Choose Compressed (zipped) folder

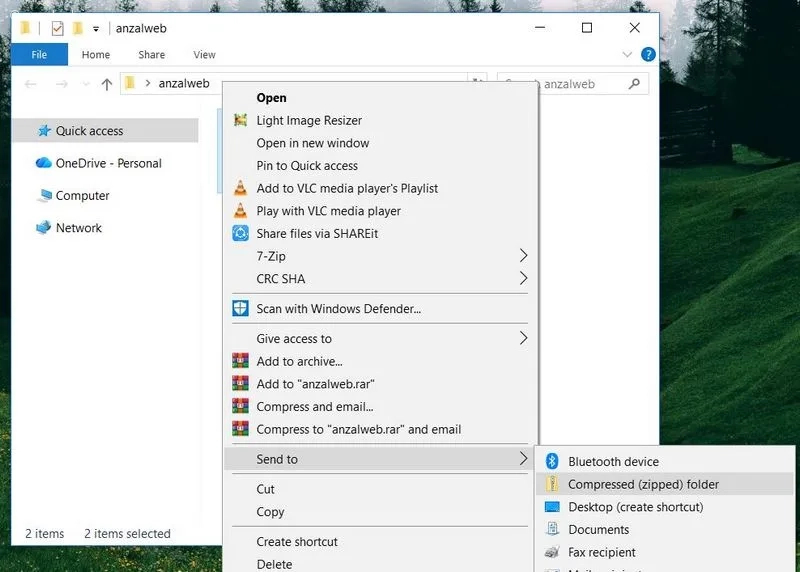(x=665, y=484)
